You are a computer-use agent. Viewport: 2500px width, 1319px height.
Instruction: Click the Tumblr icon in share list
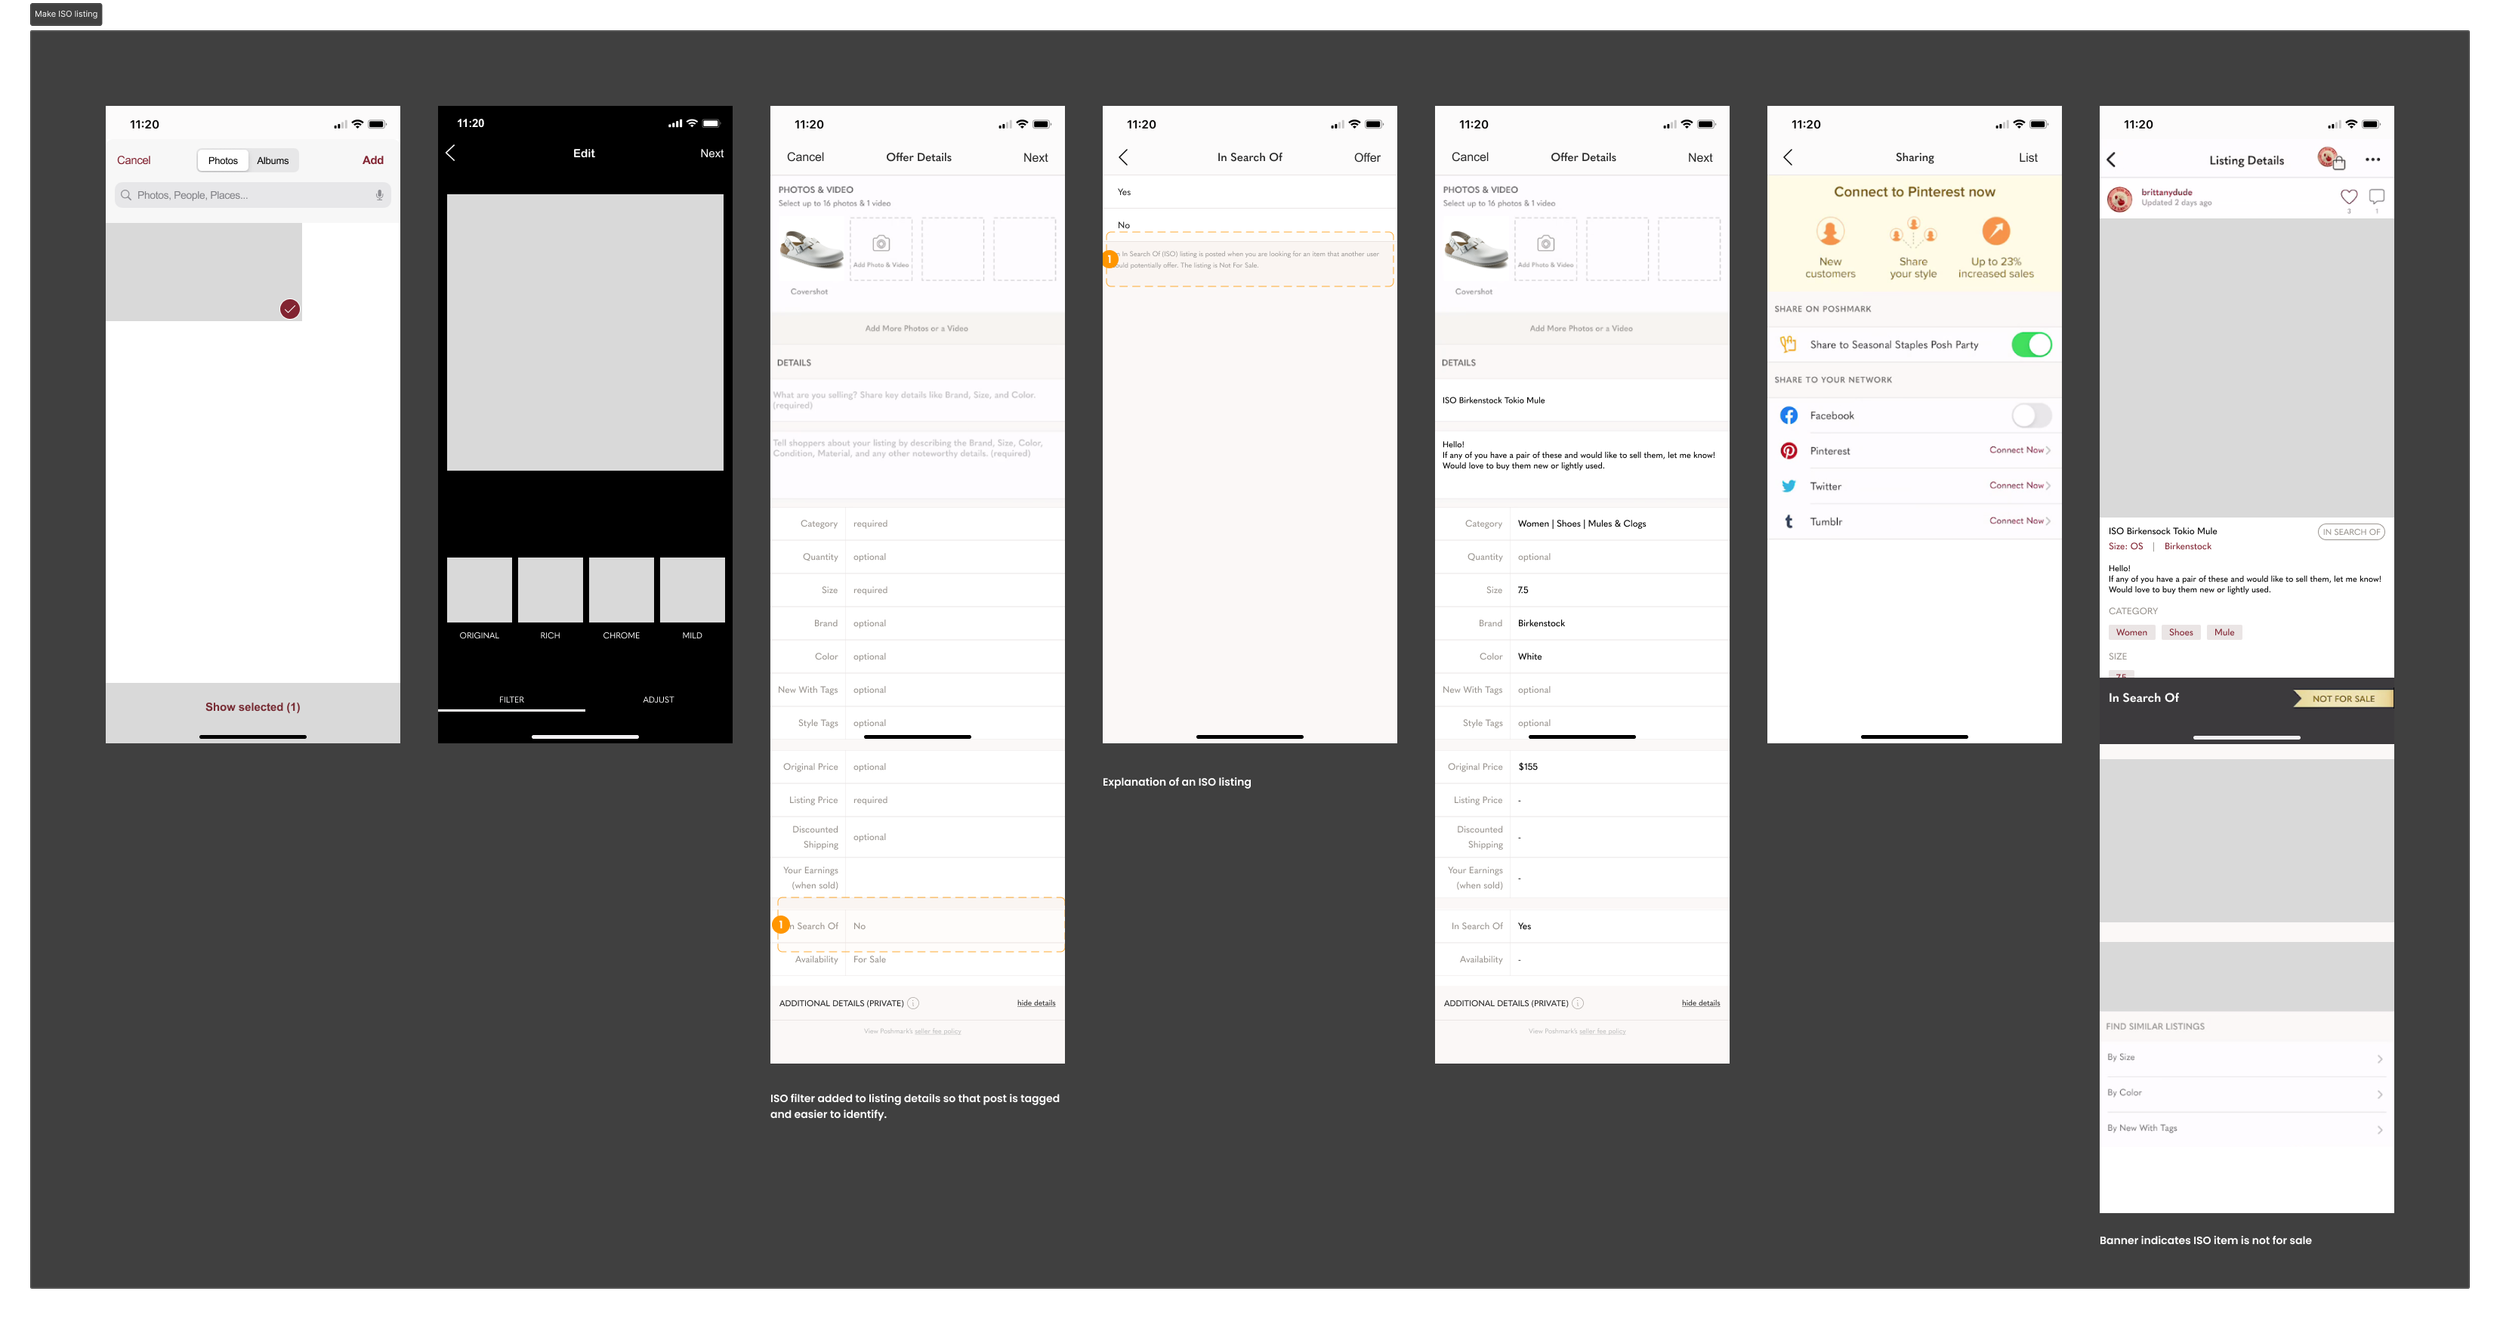1789,522
